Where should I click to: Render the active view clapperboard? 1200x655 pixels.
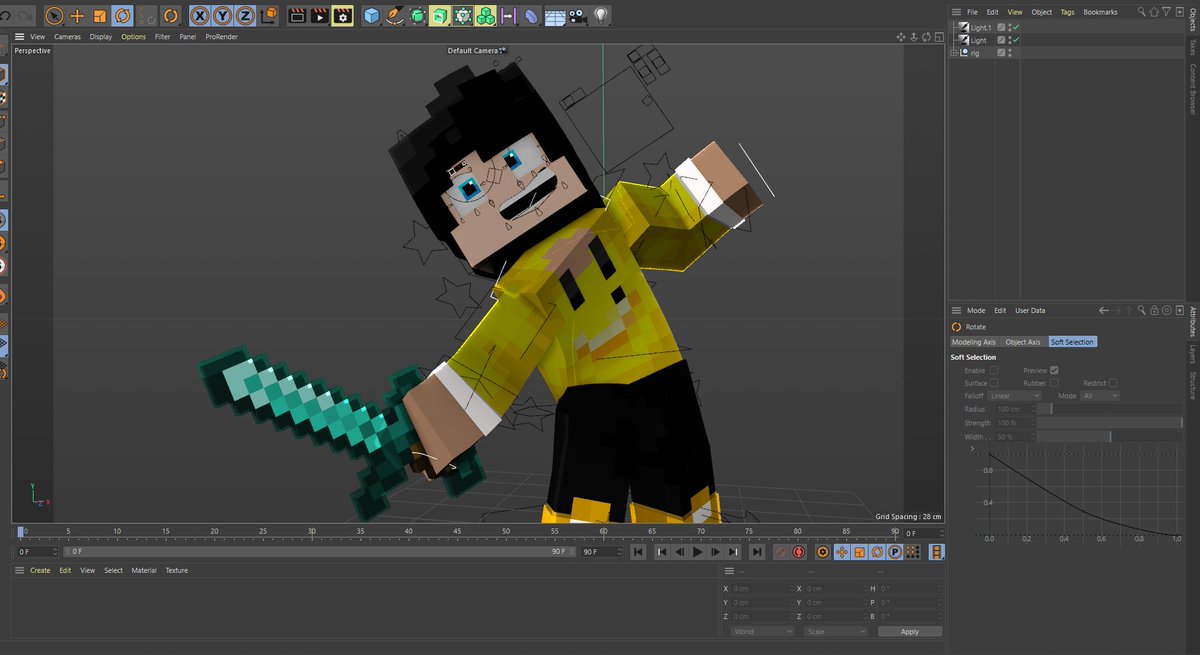pyautogui.click(x=297, y=16)
